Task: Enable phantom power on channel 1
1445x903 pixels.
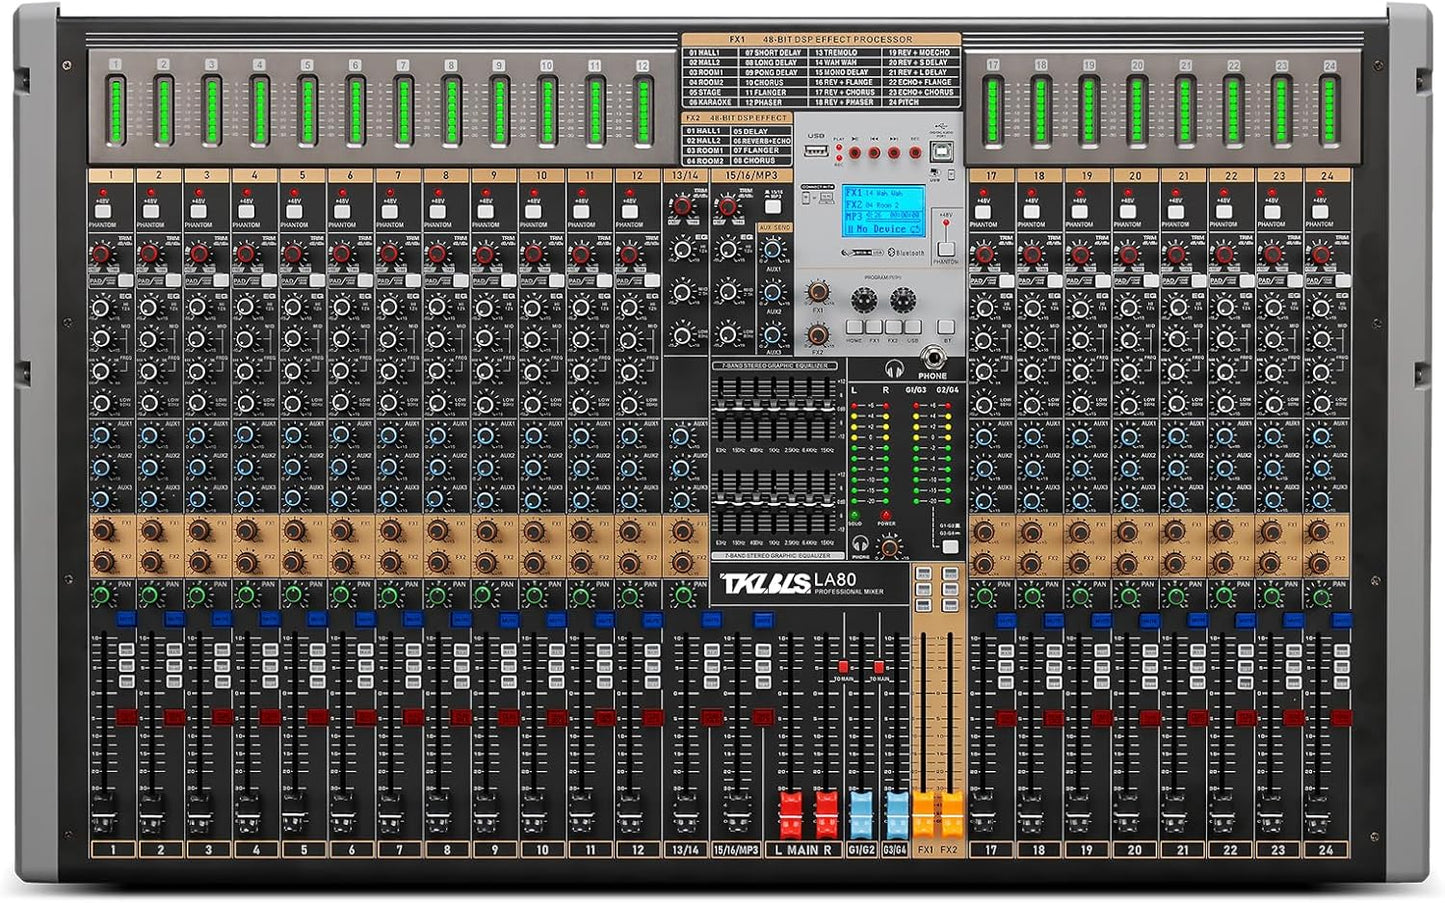Action: (x=103, y=212)
